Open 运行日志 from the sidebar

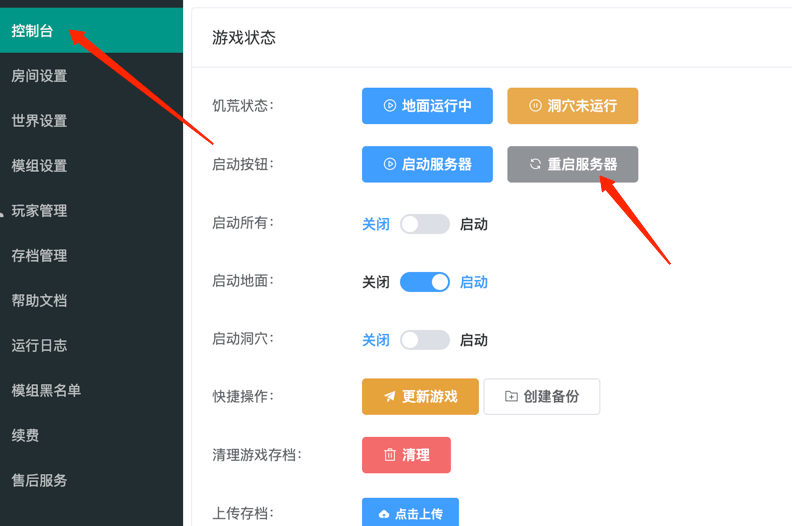tap(40, 346)
